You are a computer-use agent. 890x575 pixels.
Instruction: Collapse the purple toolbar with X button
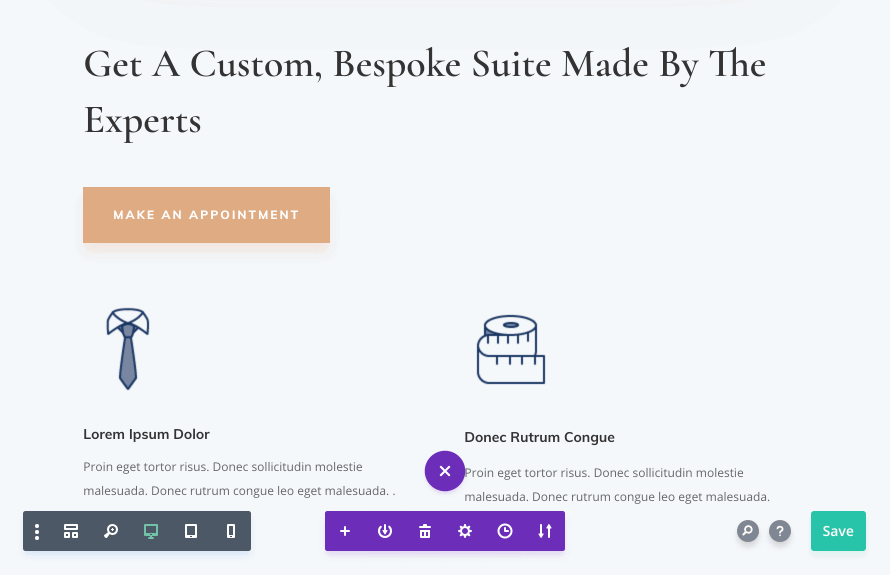coord(445,471)
